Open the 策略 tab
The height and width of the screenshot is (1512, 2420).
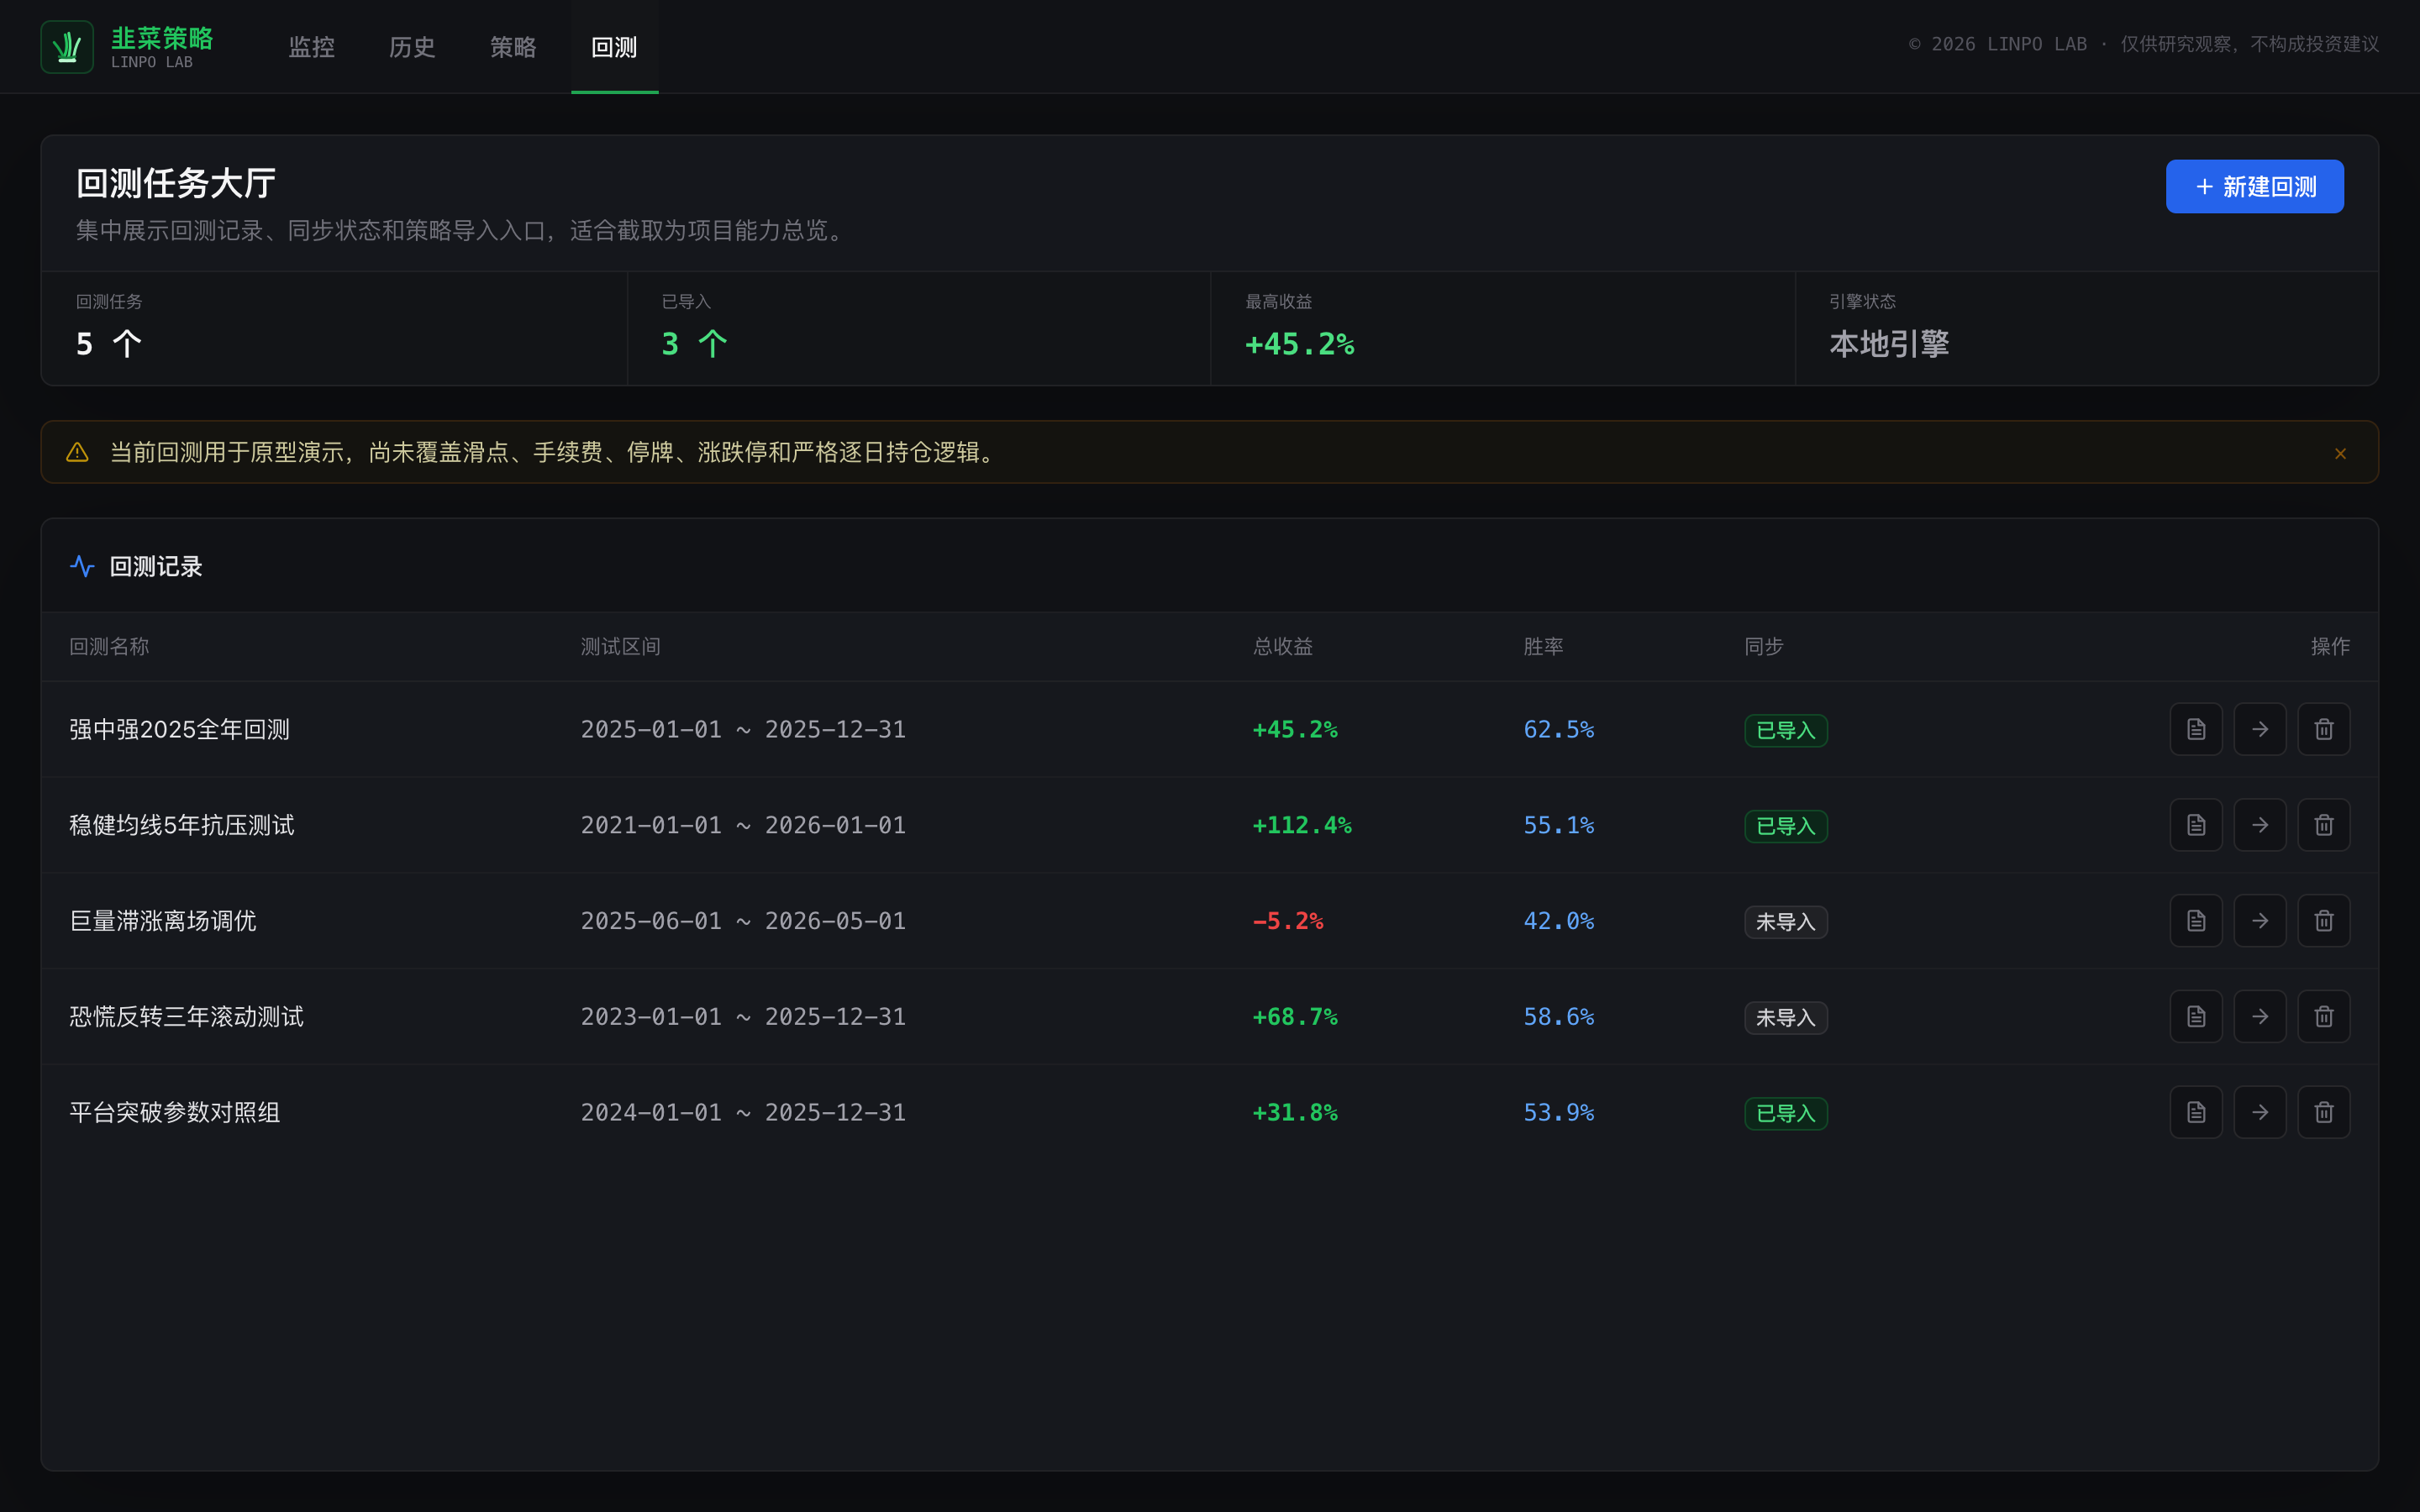(513, 47)
